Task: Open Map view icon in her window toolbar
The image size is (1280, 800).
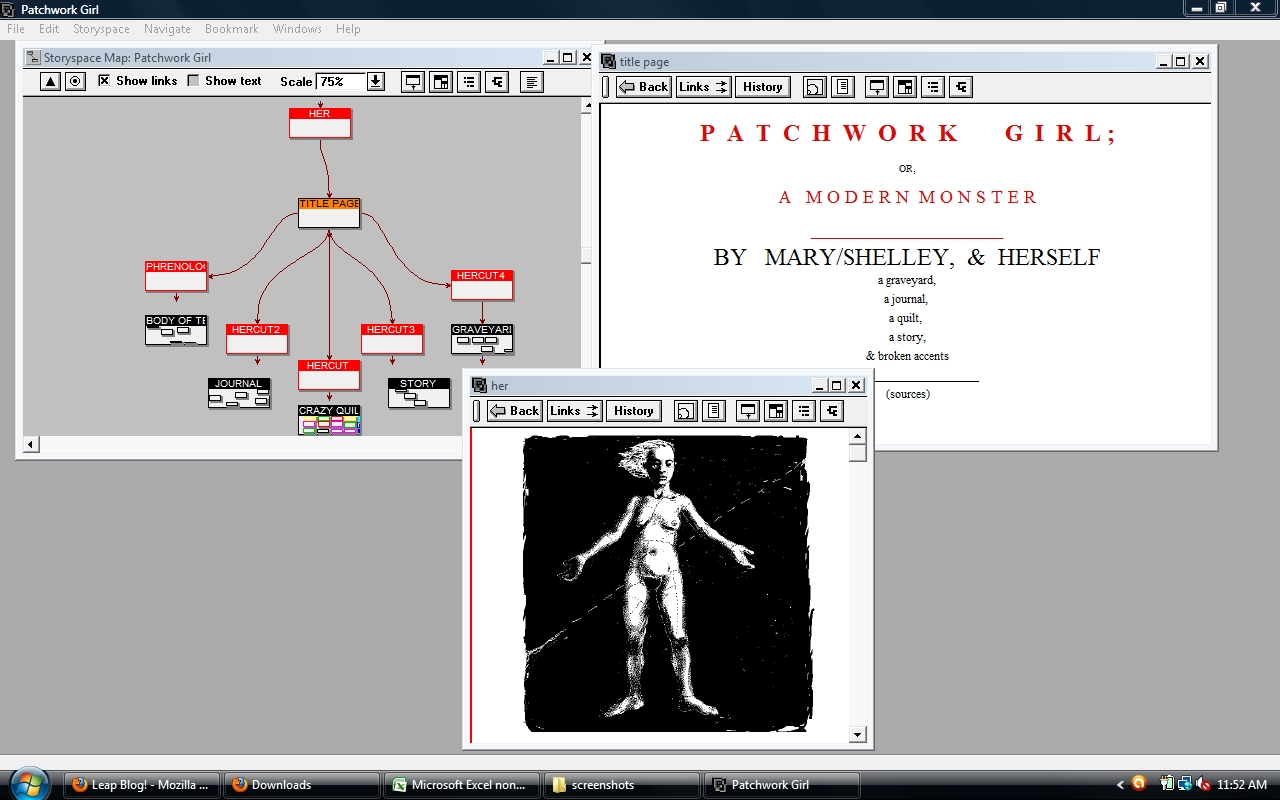Action: (x=748, y=411)
